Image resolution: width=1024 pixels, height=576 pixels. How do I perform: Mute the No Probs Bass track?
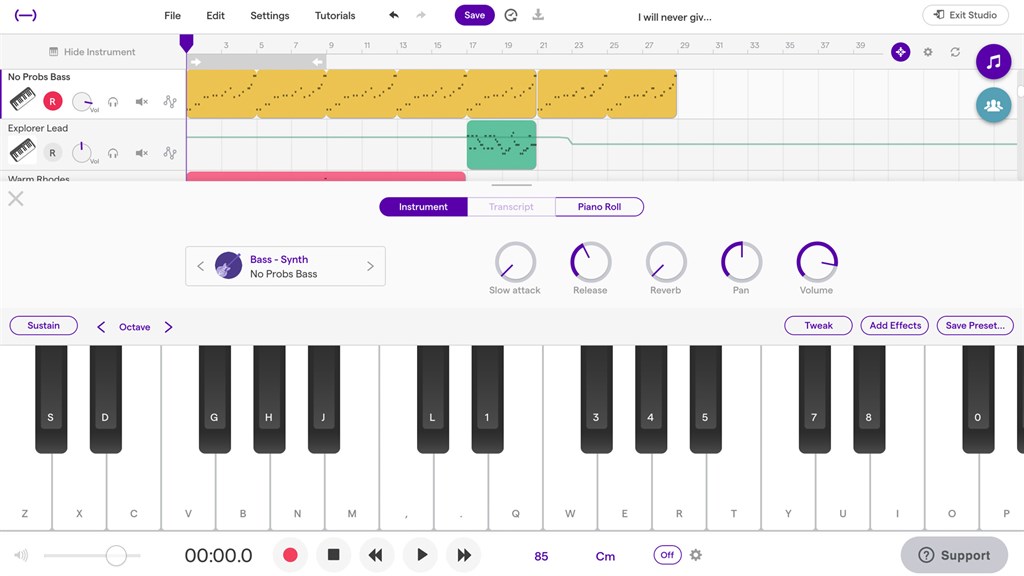point(141,101)
